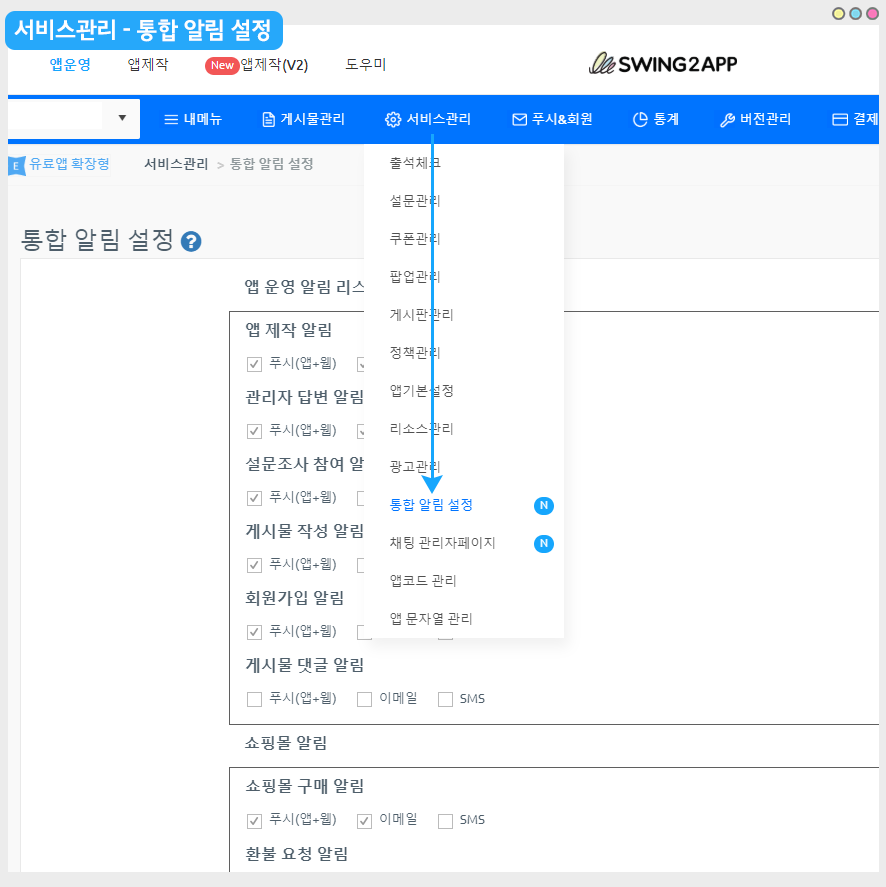
Task: Select 통합 알림 설정 from dropdown menu
Action: coord(431,505)
